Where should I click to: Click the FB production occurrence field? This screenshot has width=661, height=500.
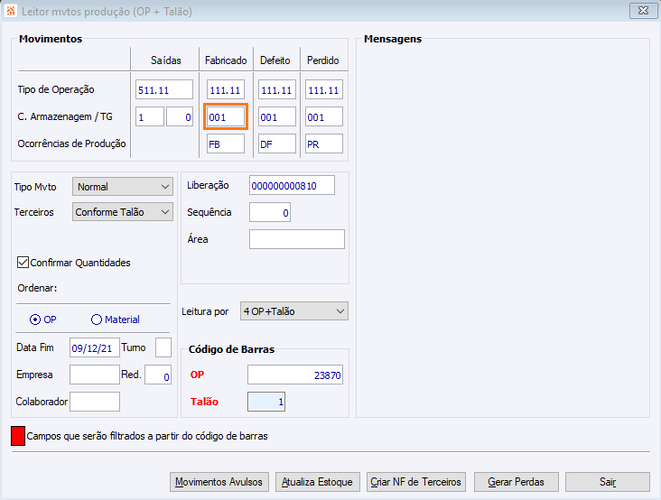click(x=226, y=144)
